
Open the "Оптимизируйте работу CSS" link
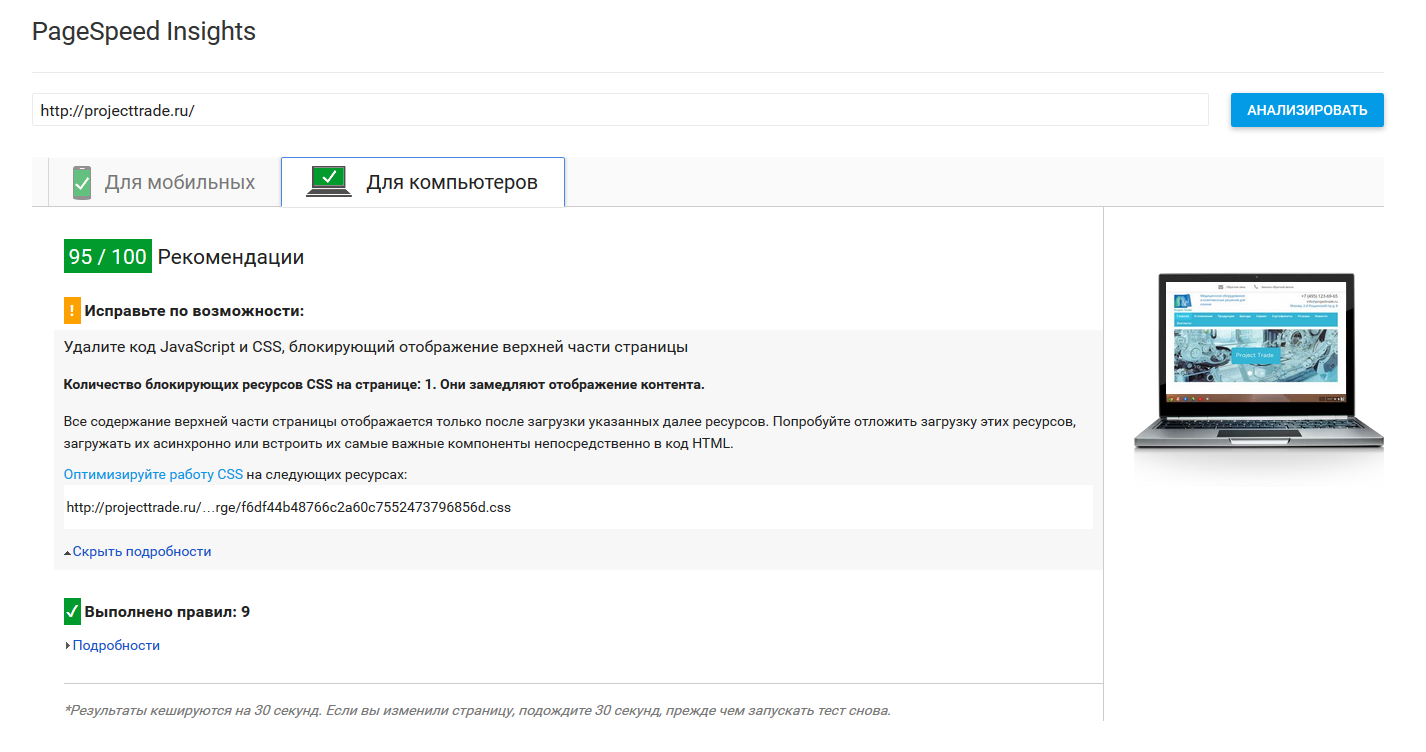(153, 474)
